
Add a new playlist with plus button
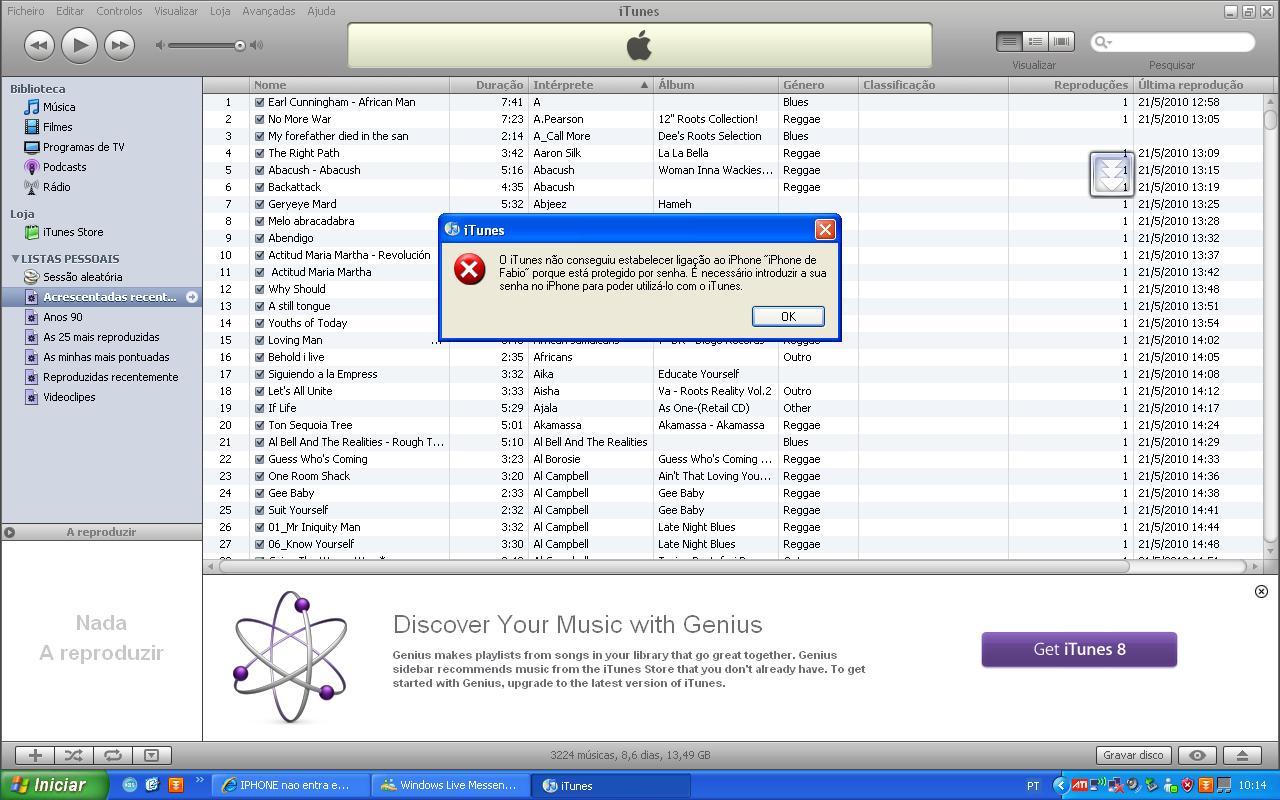click(35, 755)
